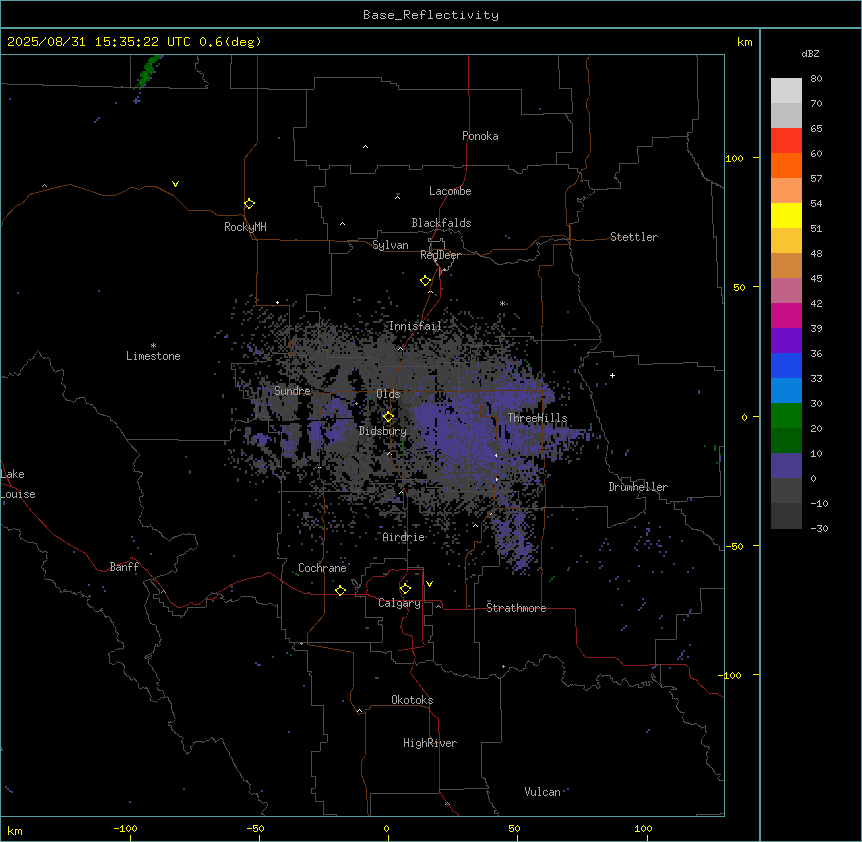The width and height of the screenshot is (862, 842).
Task: Click the white caret marker just above Lacombe
Action: coord(397,196)
